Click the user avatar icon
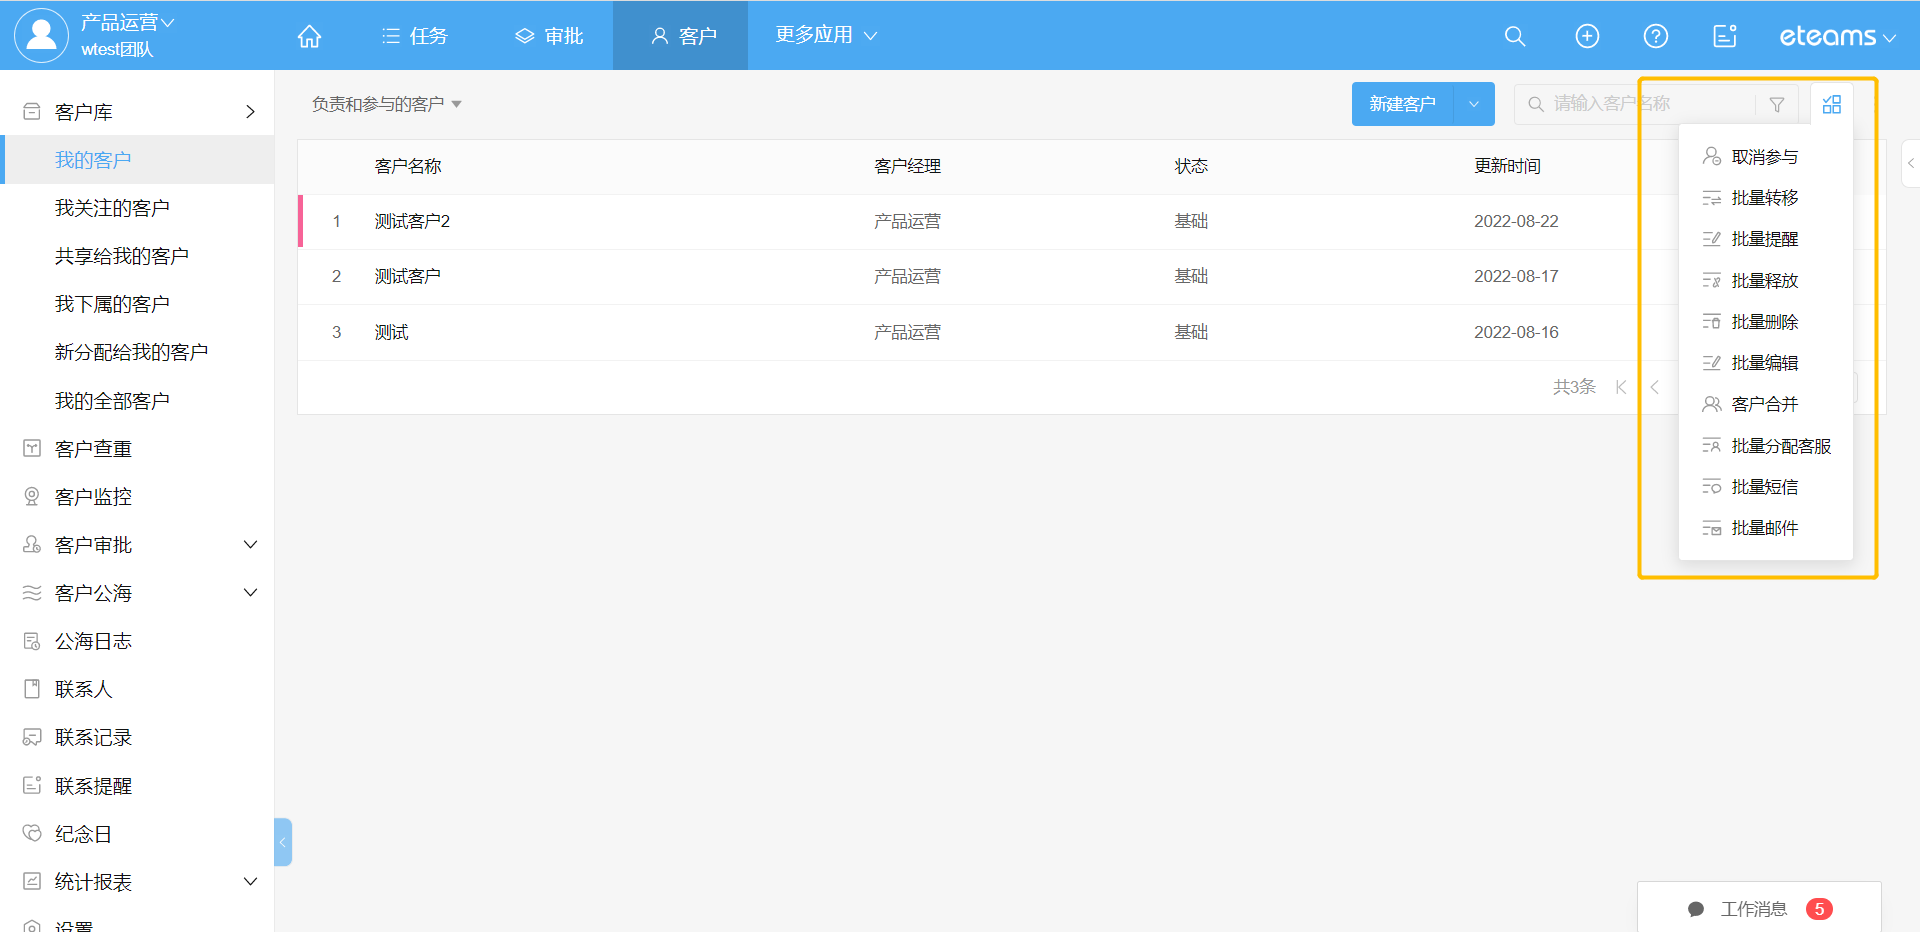This screenshot has width=1920, height=932. pyautogui.click(x=41, y=35)
